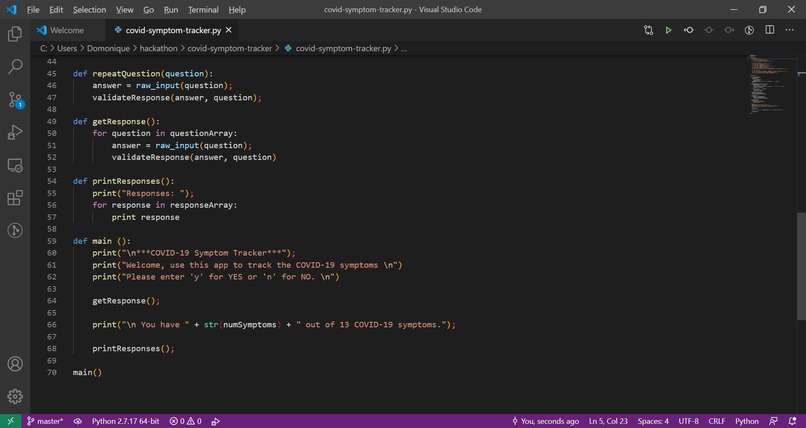Open the Go menu
Viewport: 806px width, 428px height.
point(149,10)
